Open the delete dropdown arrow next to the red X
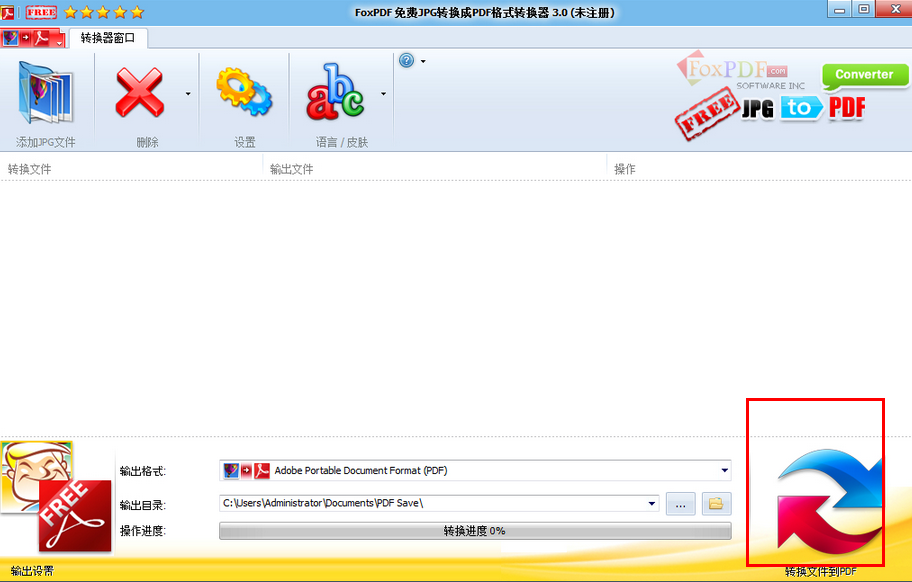This screenshot has width=912, height=582. [x=188, y=94]
